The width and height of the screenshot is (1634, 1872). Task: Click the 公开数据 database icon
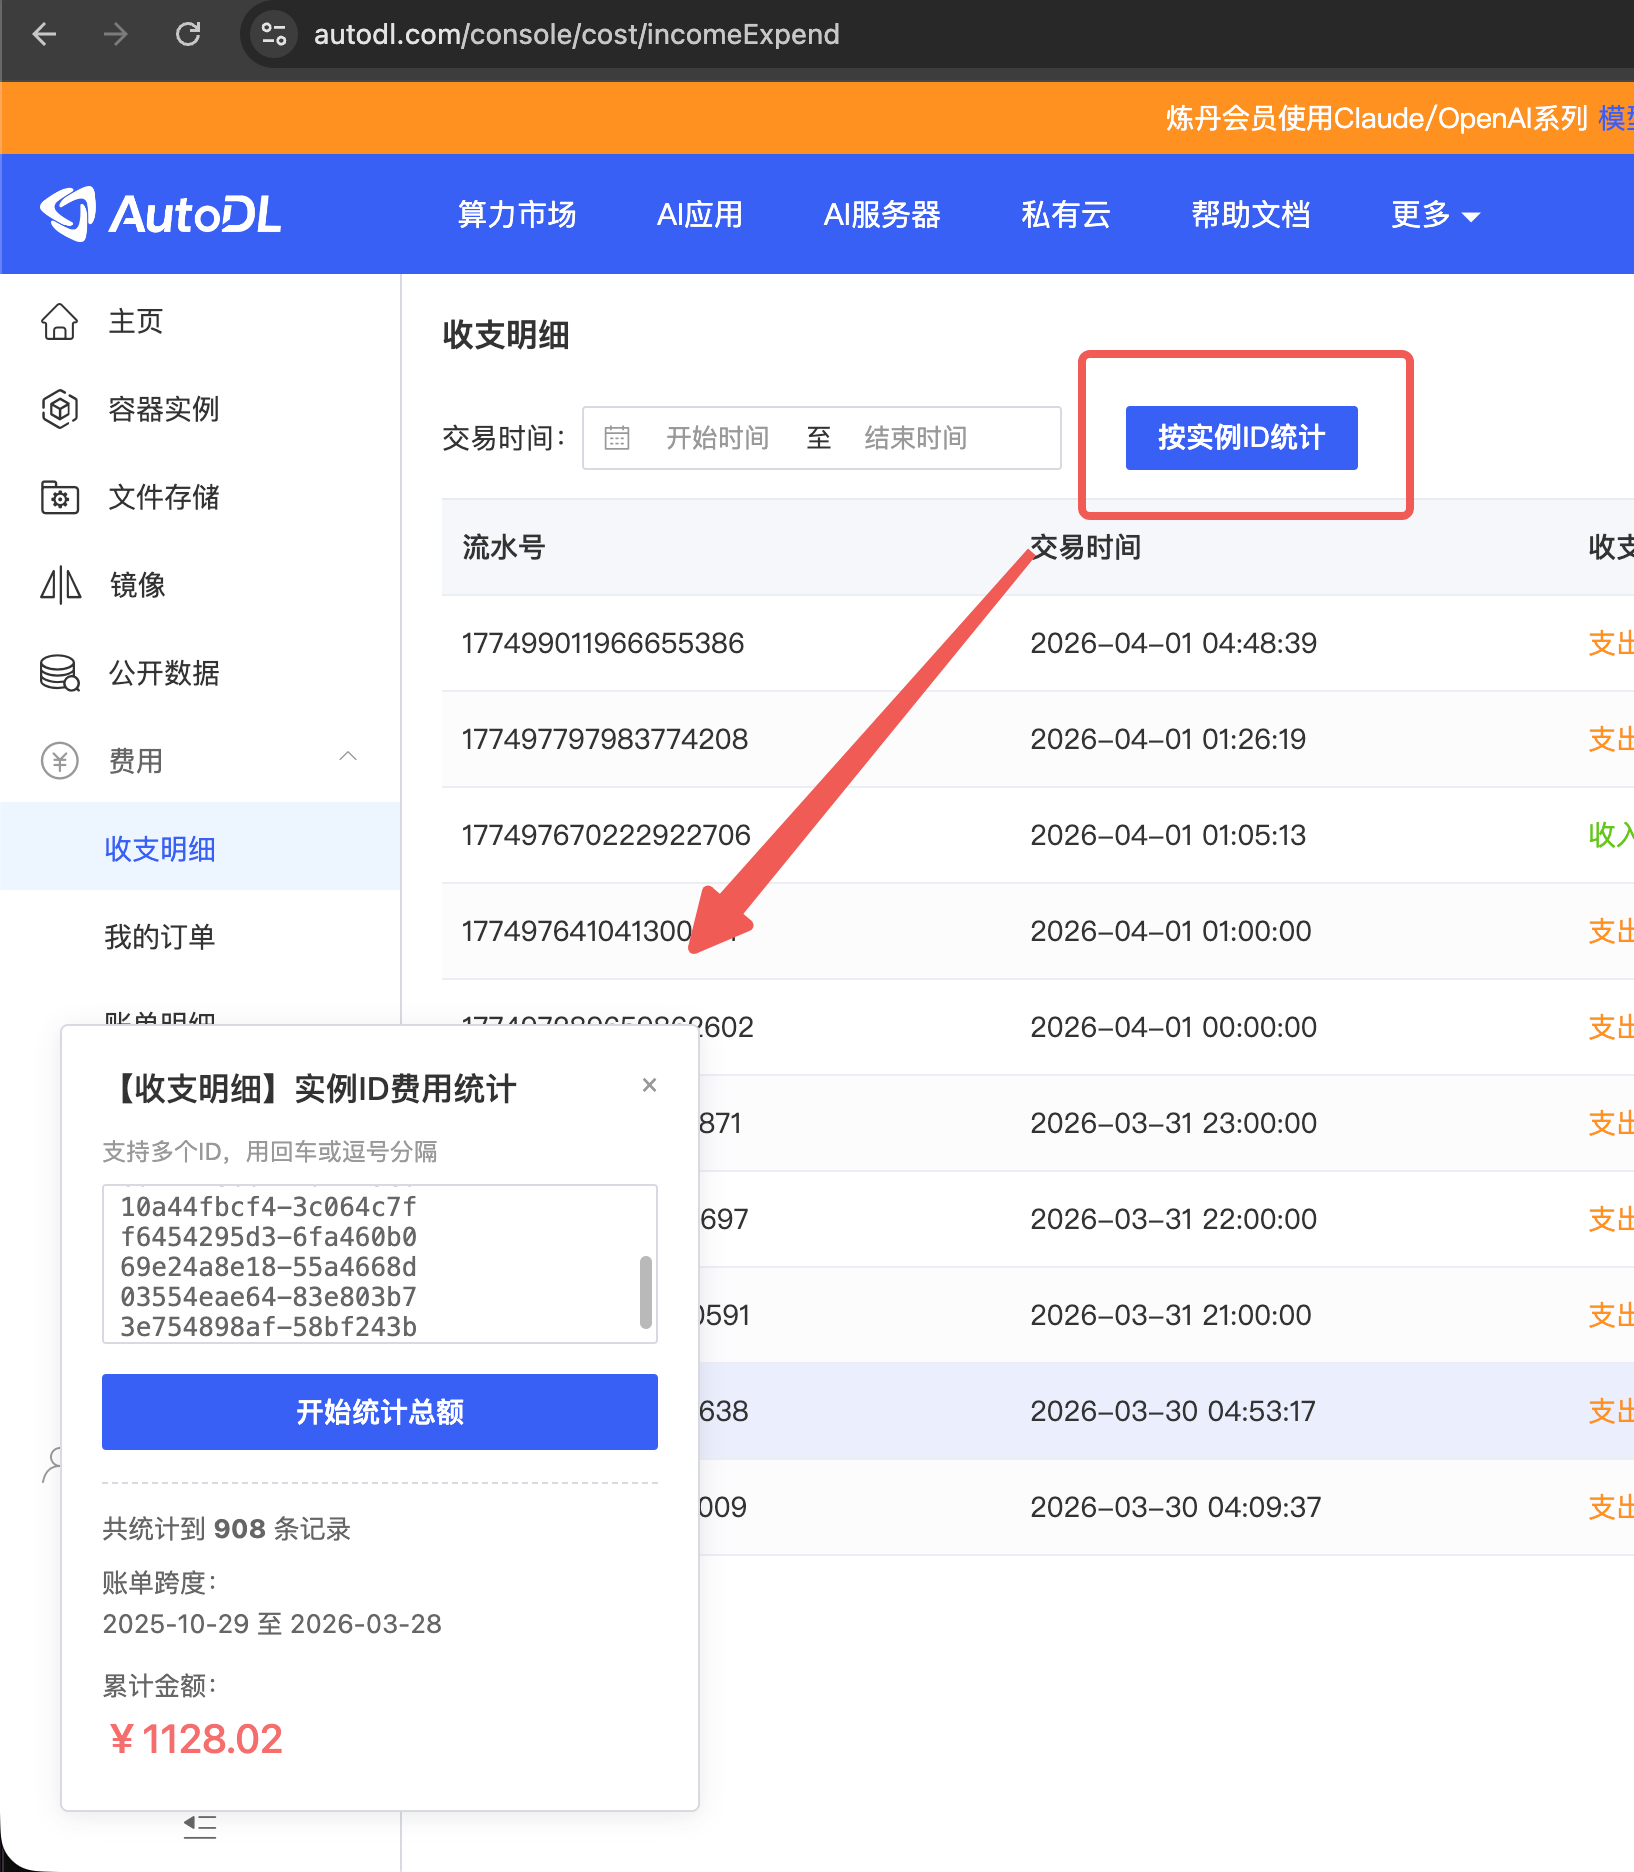point(59,673)
